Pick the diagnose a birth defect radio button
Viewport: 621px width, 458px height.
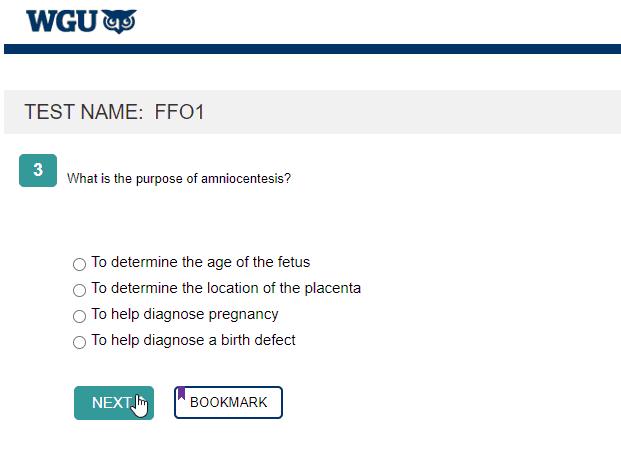click(x=79, y=342)
